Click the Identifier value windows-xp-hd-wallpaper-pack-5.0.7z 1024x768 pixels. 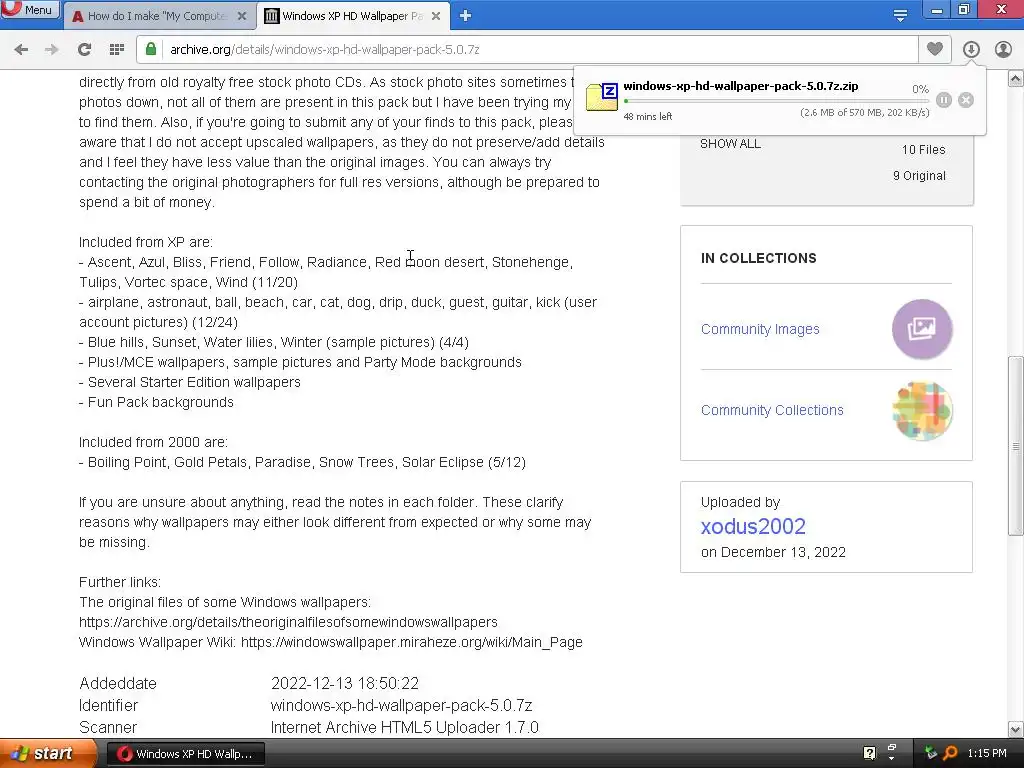[401, 706]
